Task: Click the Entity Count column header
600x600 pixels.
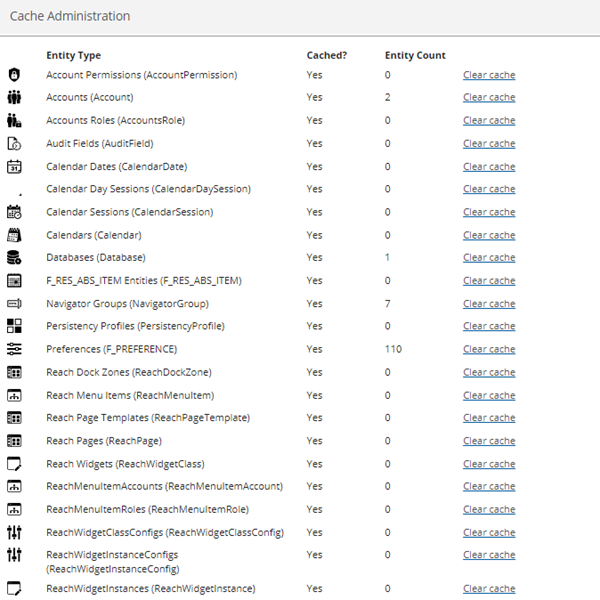Action: (x=415, y=55)
